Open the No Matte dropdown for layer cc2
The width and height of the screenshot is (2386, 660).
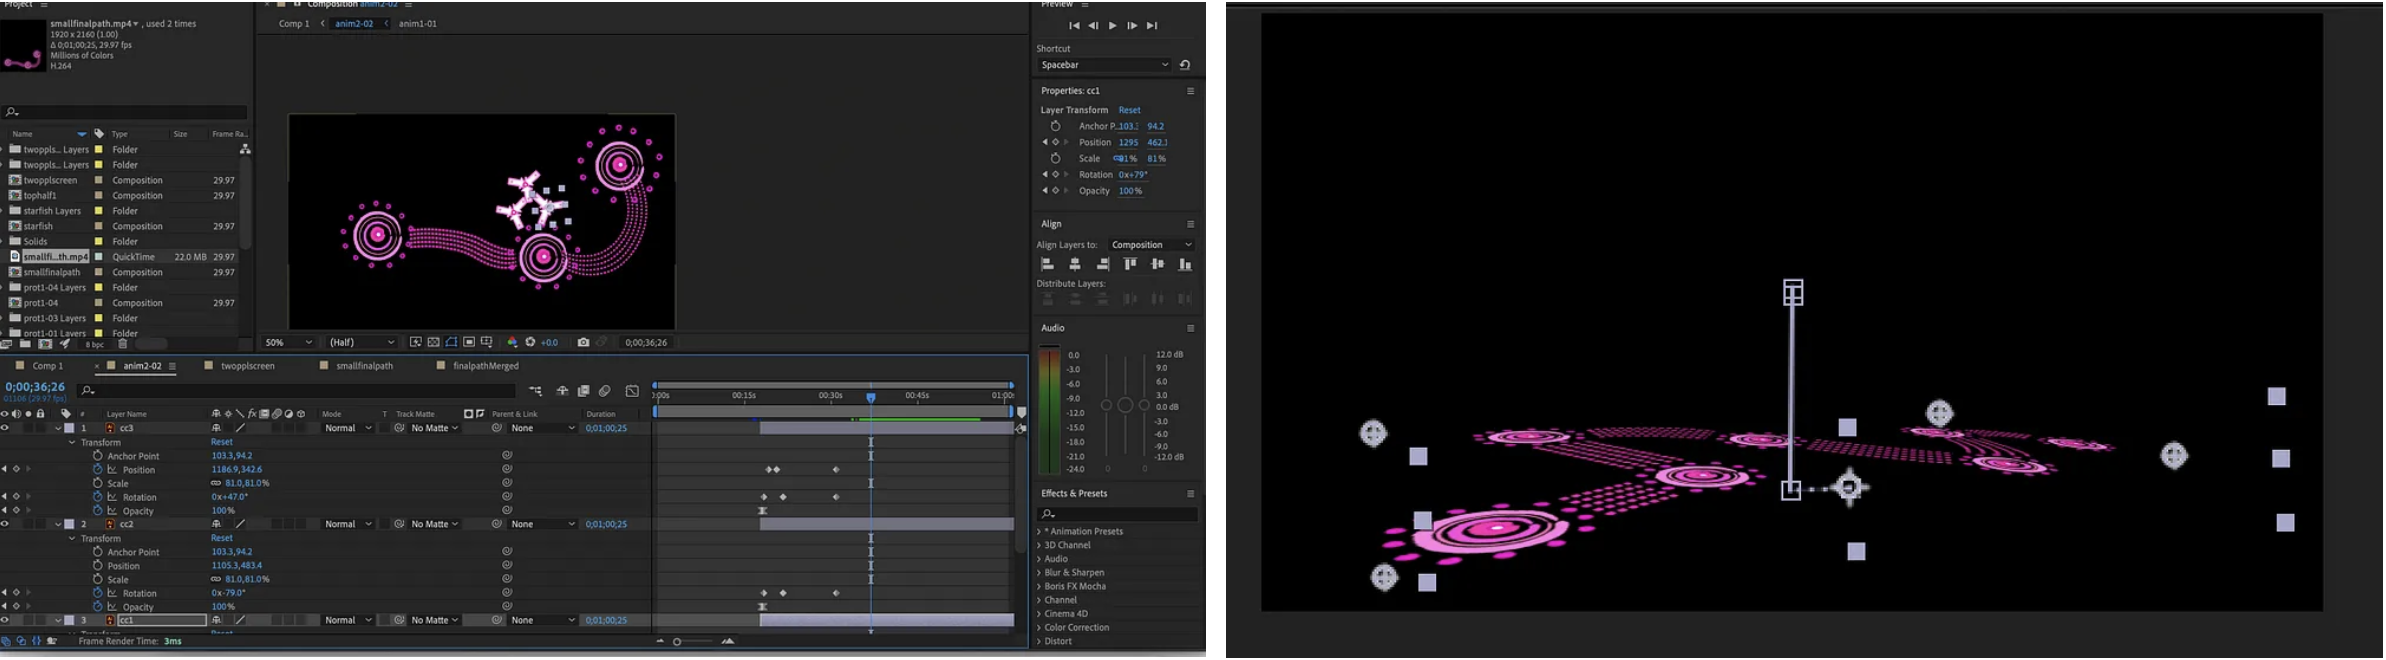coord(435,524)
